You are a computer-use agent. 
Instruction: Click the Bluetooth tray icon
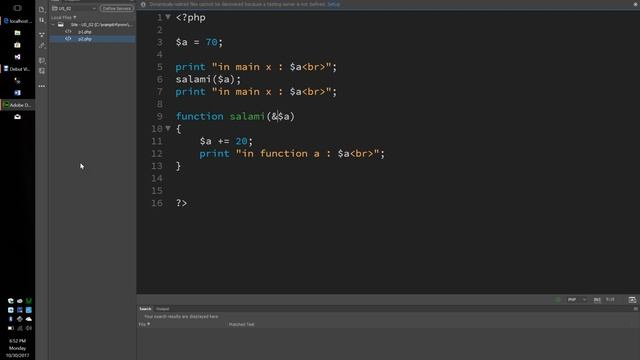(11, 319)
